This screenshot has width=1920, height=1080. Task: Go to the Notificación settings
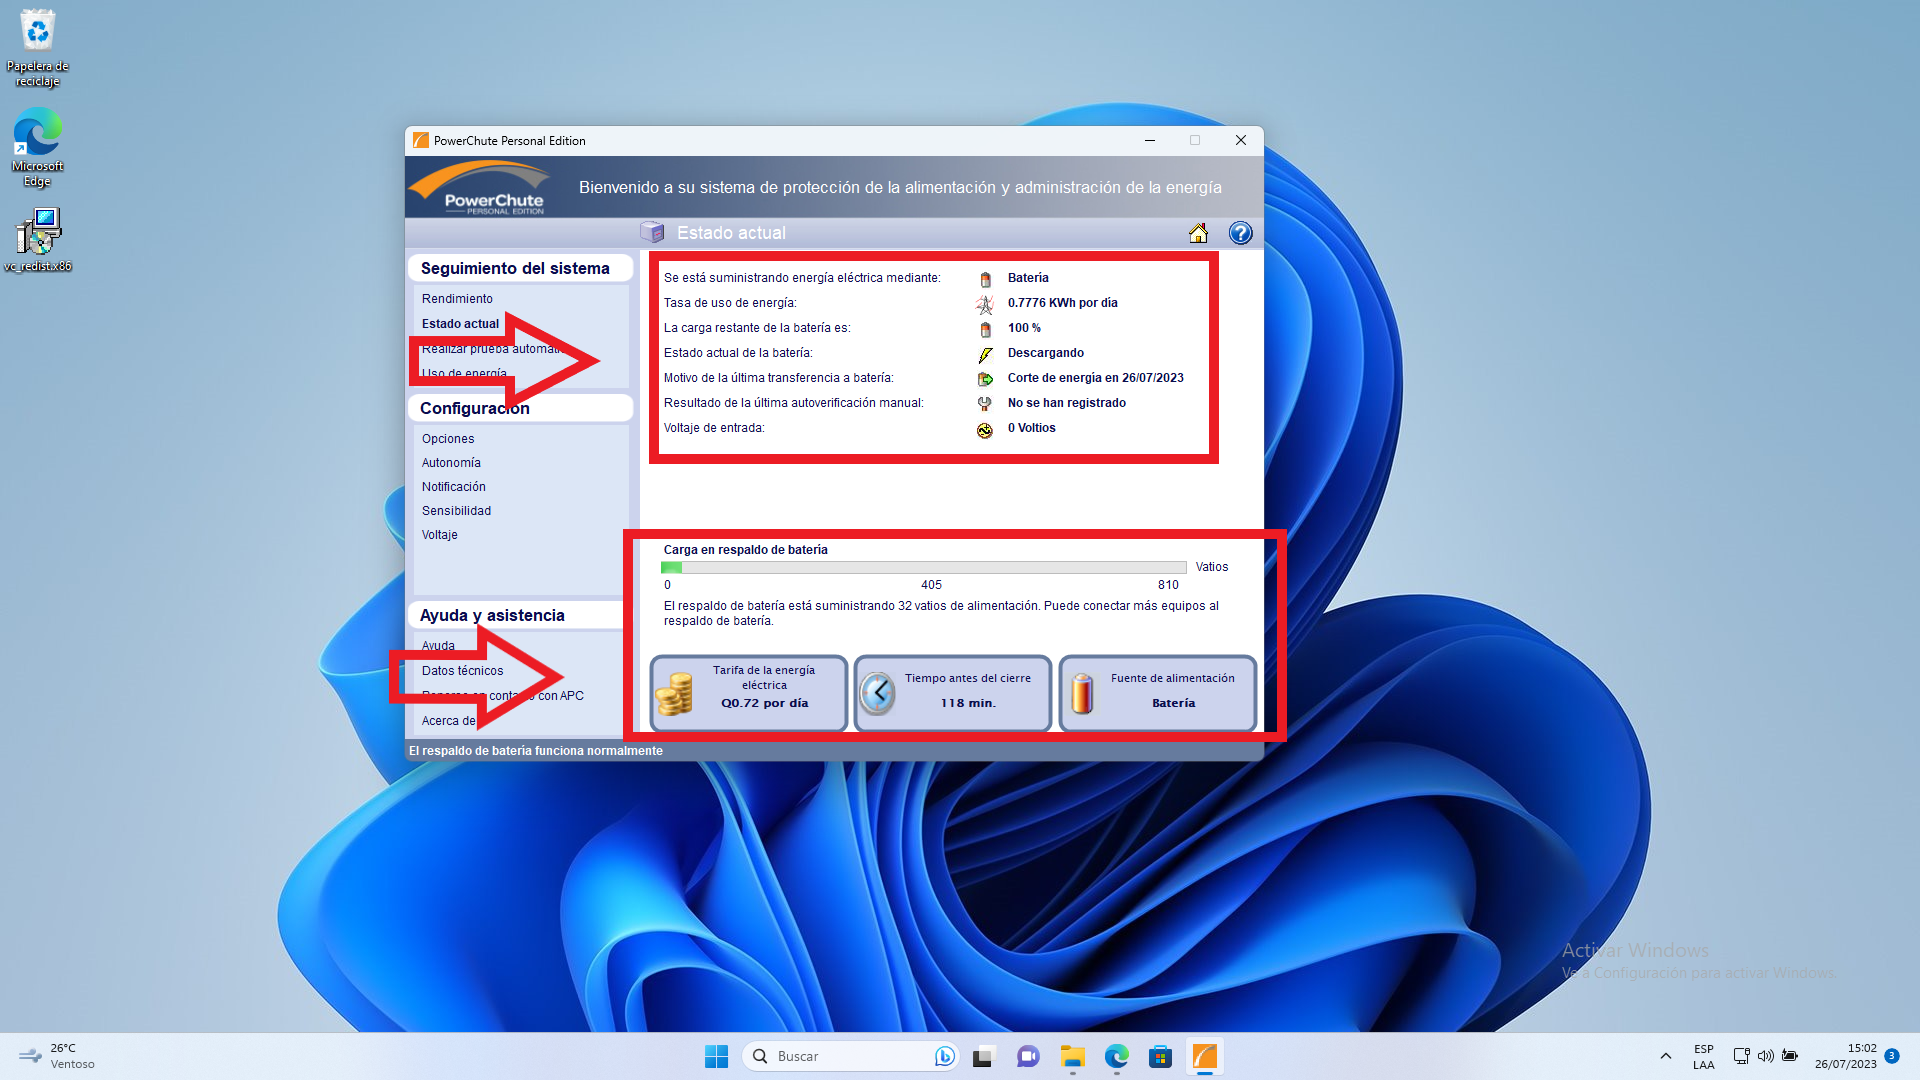coord(454,487)
